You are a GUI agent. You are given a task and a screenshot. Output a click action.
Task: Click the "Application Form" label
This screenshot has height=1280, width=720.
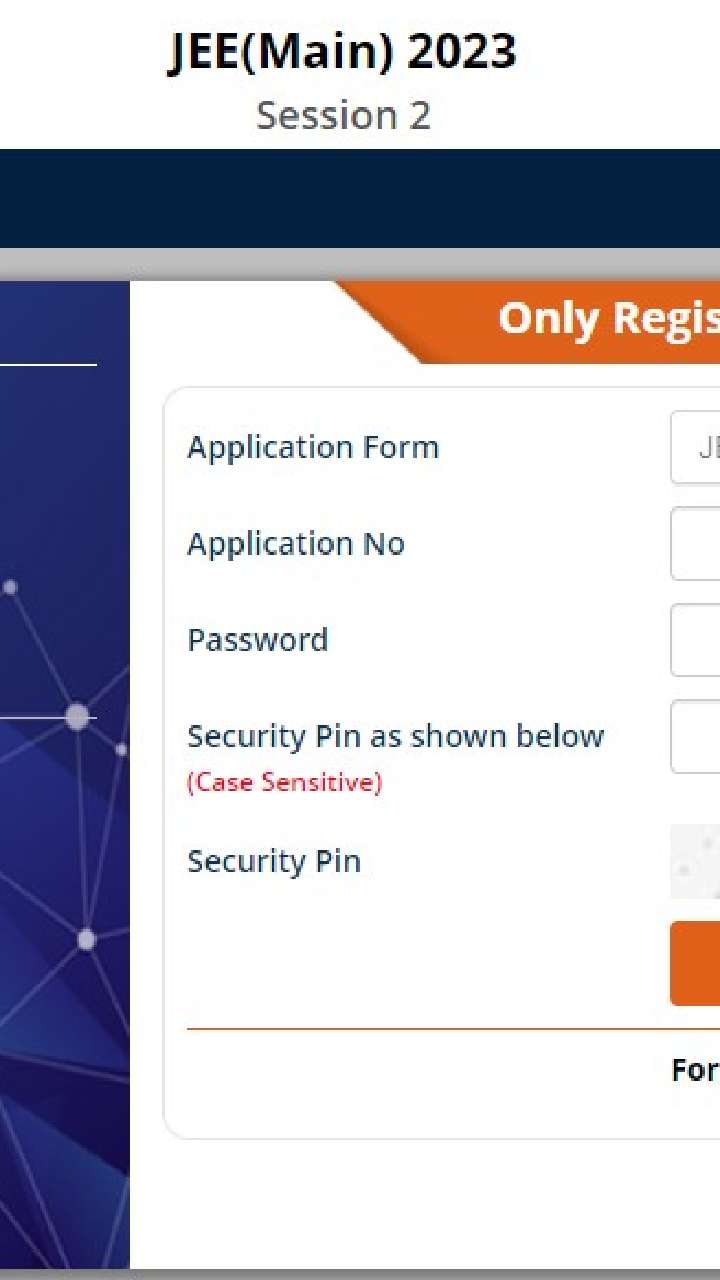click(x=313, y=447)
